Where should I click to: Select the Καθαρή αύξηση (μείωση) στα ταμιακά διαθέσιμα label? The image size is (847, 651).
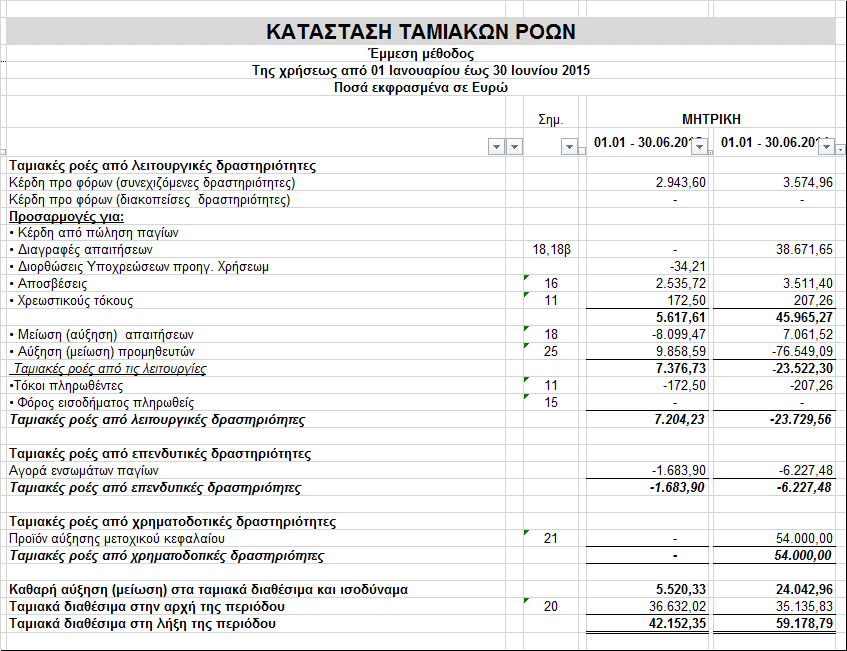(x=209, y=590)
